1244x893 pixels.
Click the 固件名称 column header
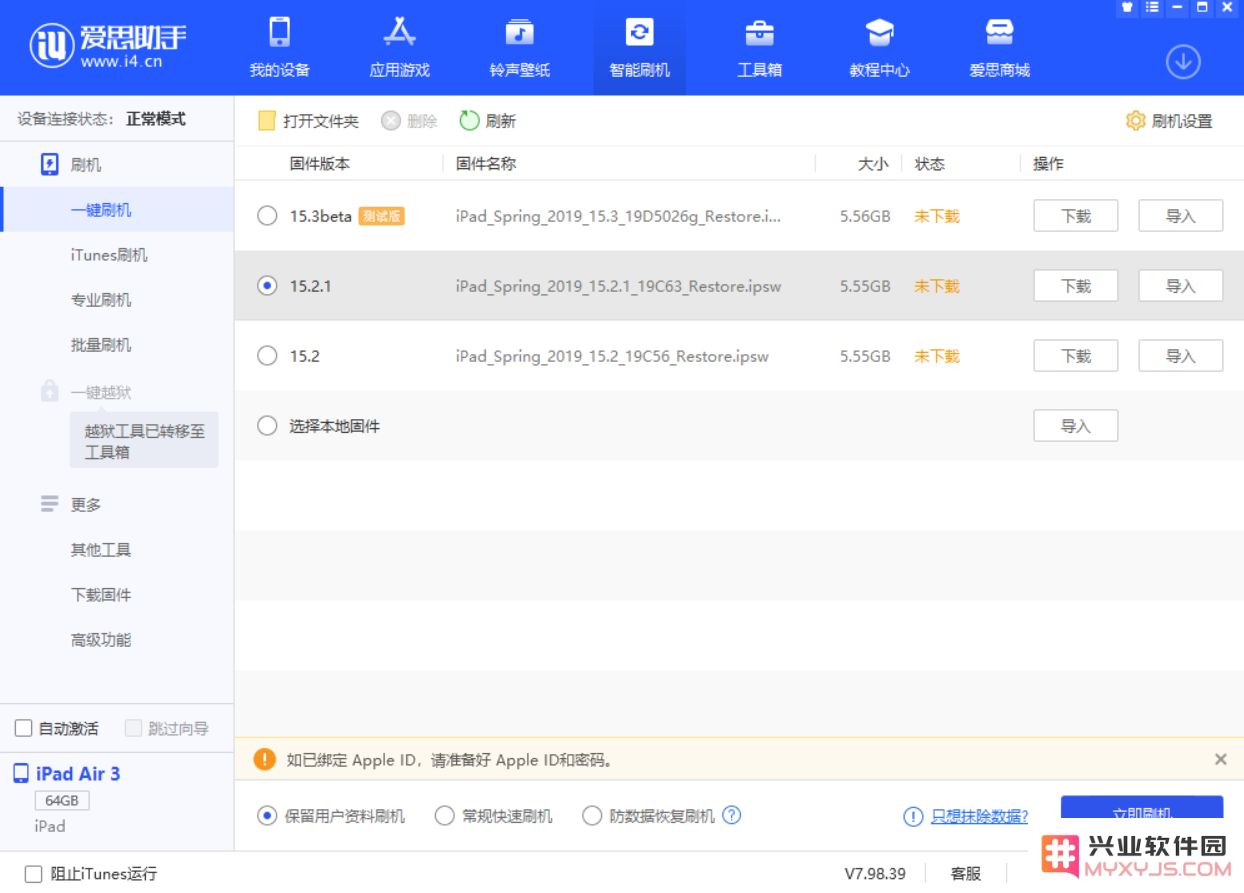click(486, 164)
